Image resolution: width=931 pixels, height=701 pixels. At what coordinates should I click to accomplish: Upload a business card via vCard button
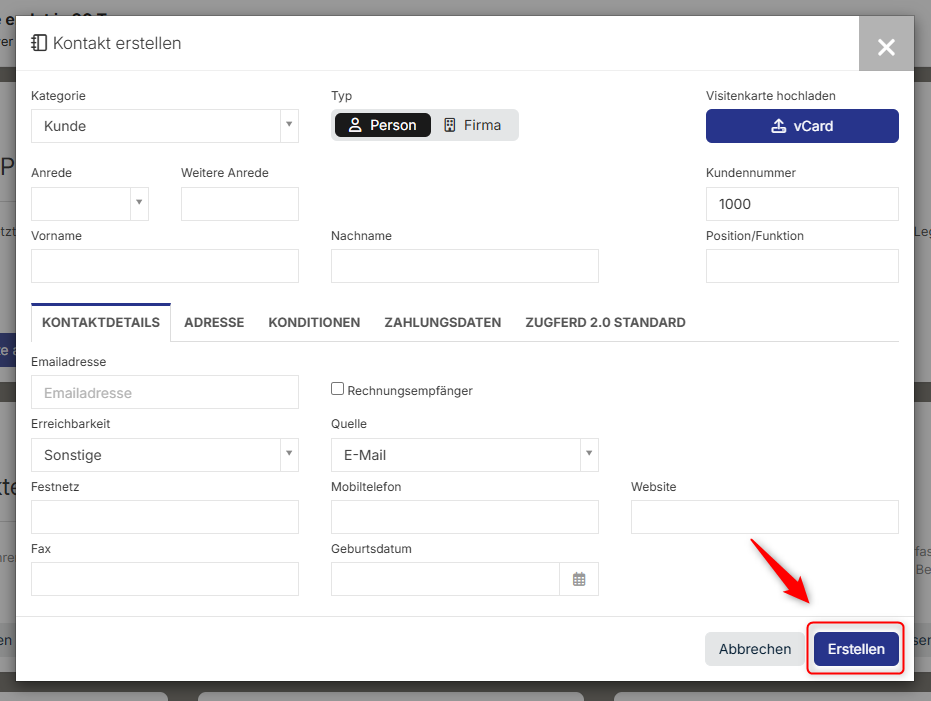[x=802, y=126]
